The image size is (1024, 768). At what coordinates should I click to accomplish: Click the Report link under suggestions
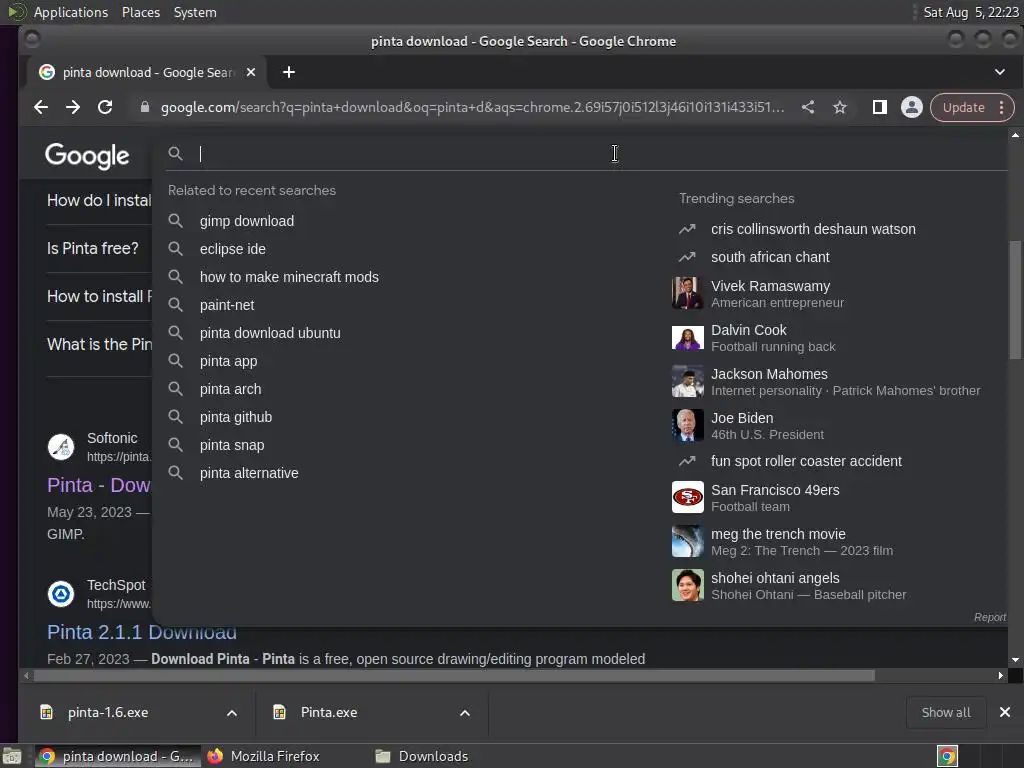pyautogui.click(x=989, y=617)
